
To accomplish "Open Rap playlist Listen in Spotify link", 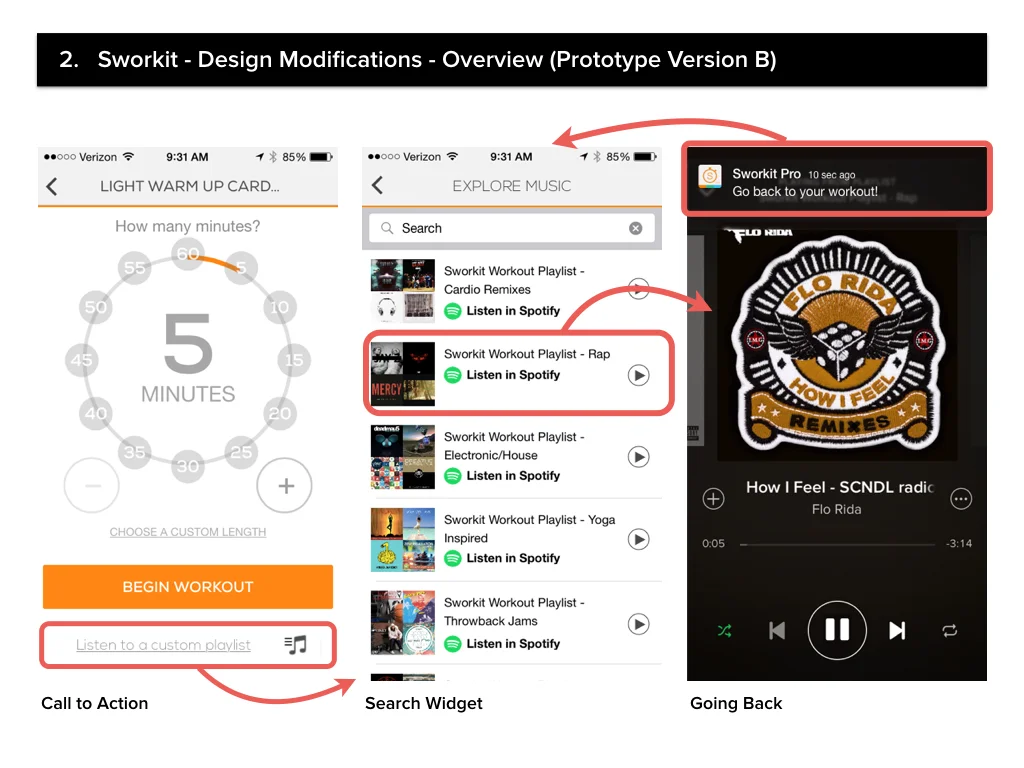I will tap(502, 375).
